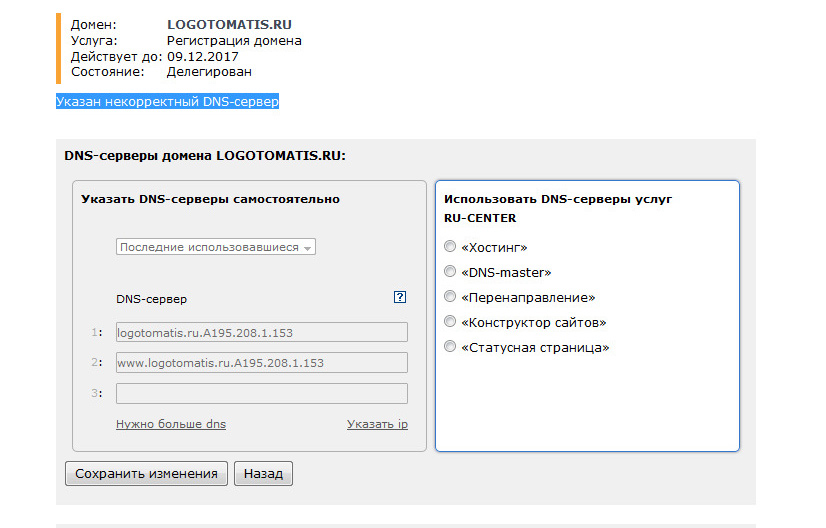Click the «Сохранить изменения» button
The width and height of the screenshot is (826, 528).
146,474
